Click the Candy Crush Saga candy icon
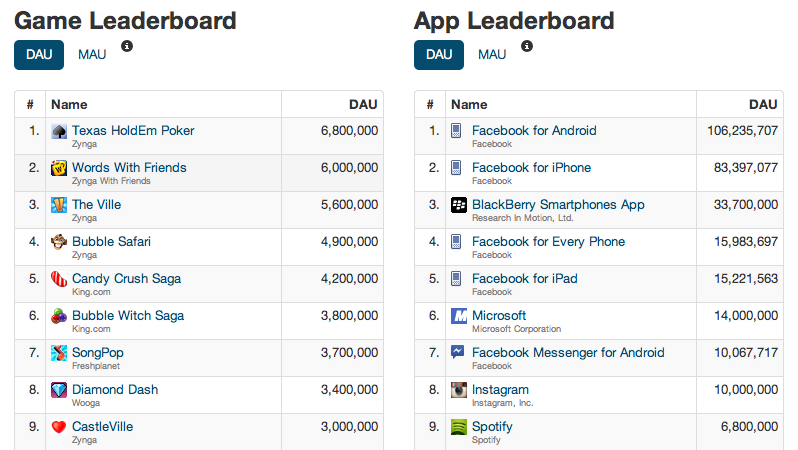The width and height of the screenshot is (798, 450). [x=59, y=280]
